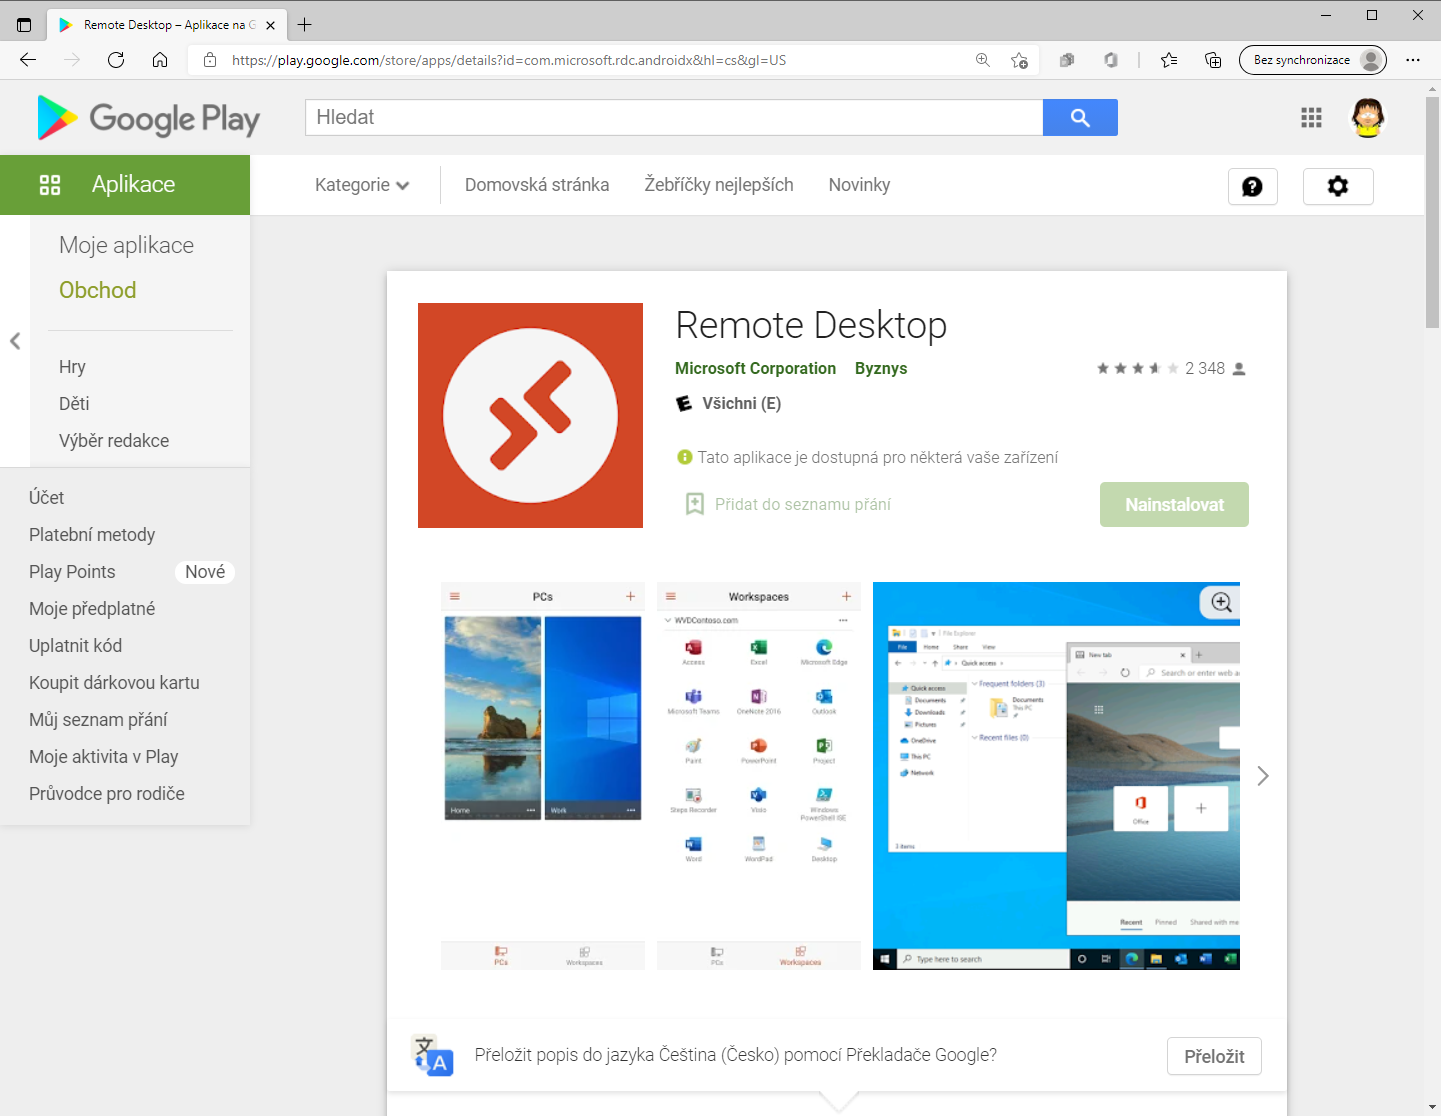Click the Byznys category link
1441x1116 pixels.
click(x=881, y=369)
